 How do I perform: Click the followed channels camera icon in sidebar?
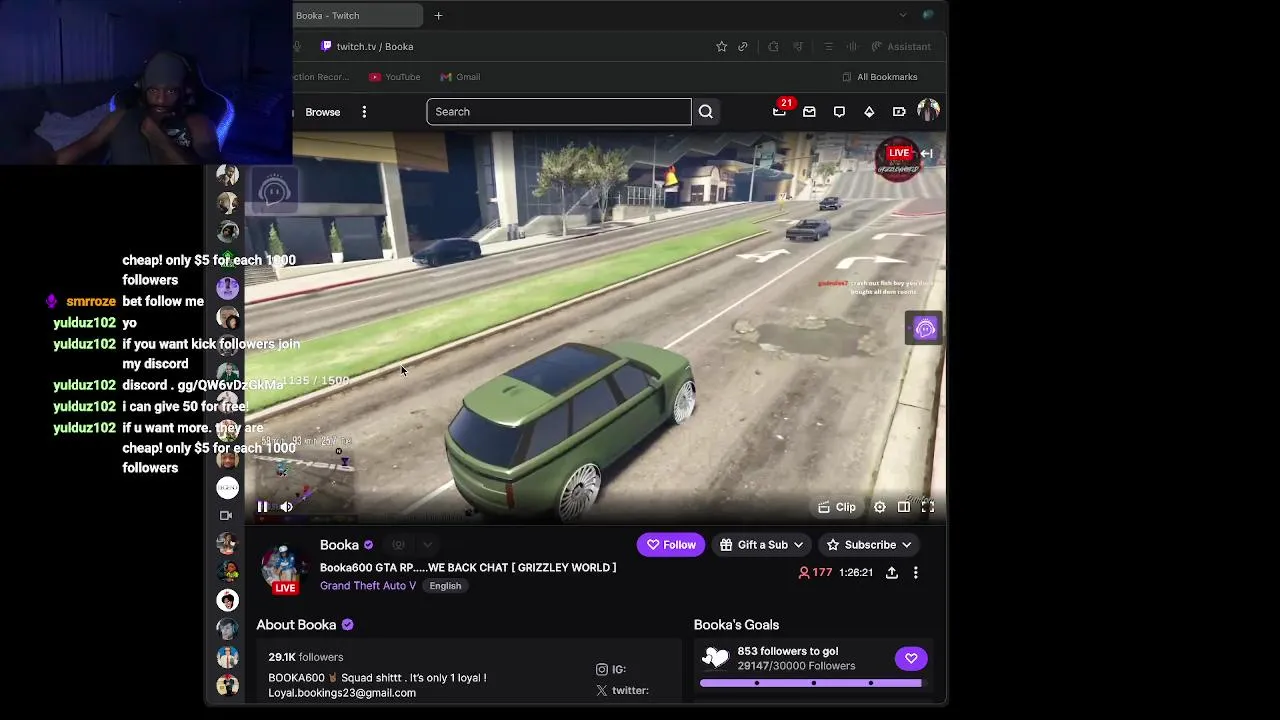pos(226,516)
